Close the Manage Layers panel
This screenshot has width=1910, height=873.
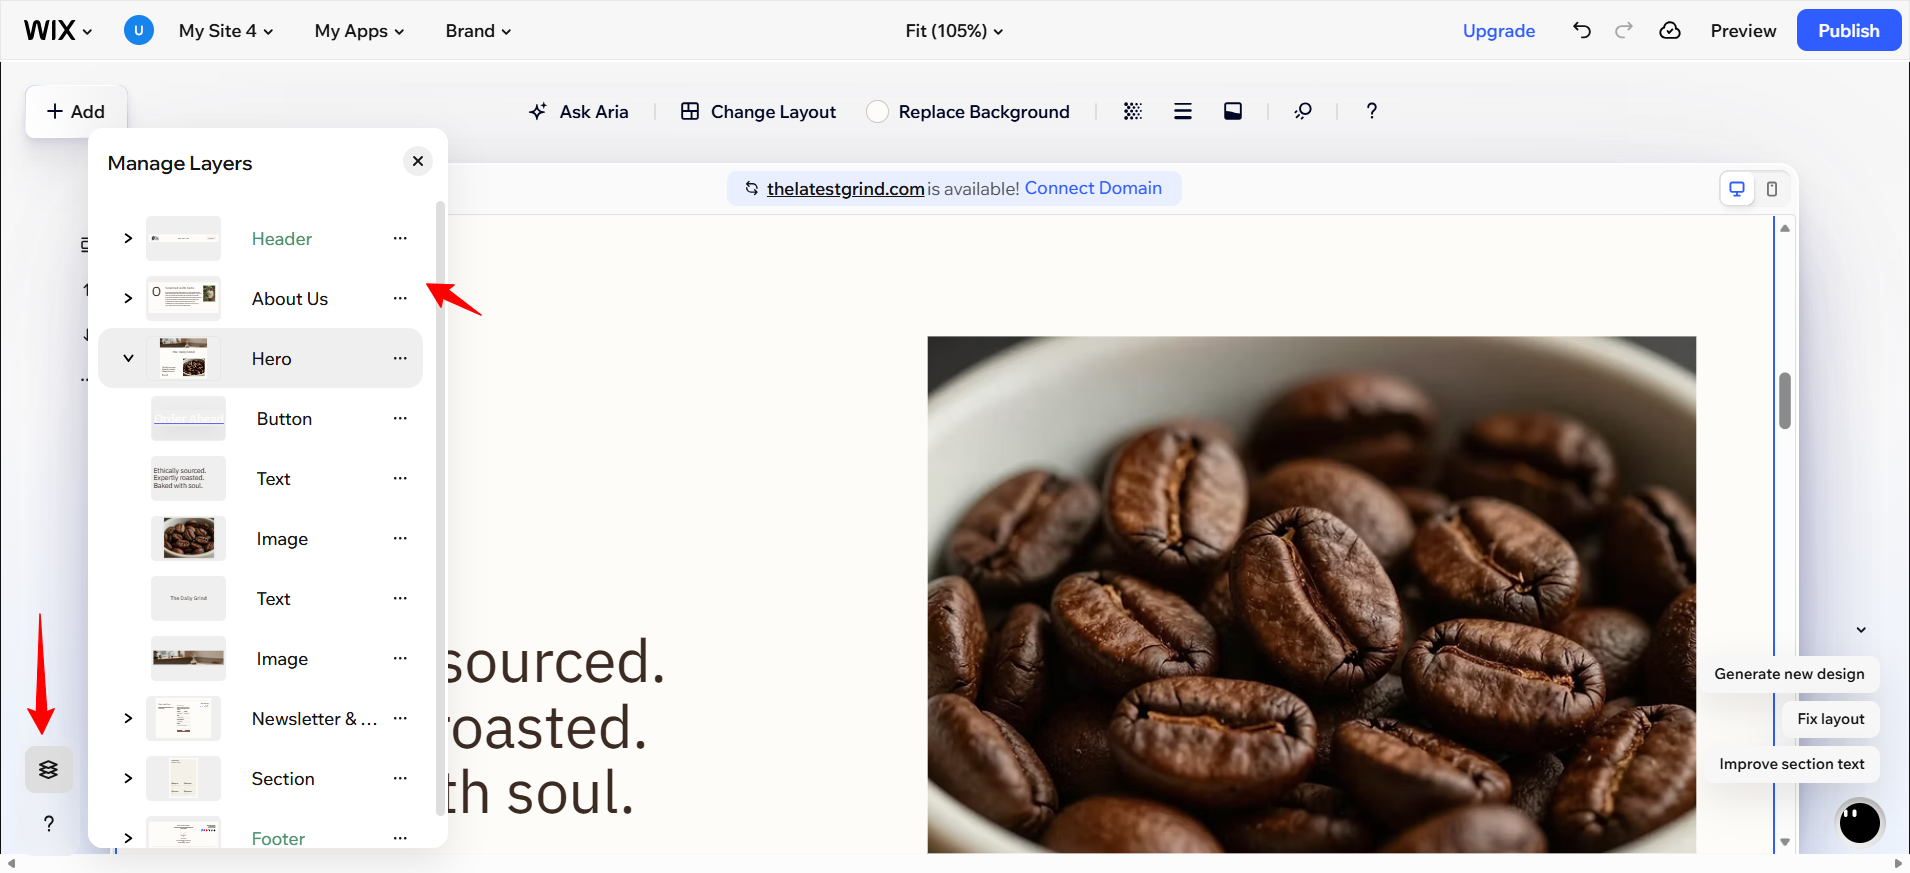(418, 161)
